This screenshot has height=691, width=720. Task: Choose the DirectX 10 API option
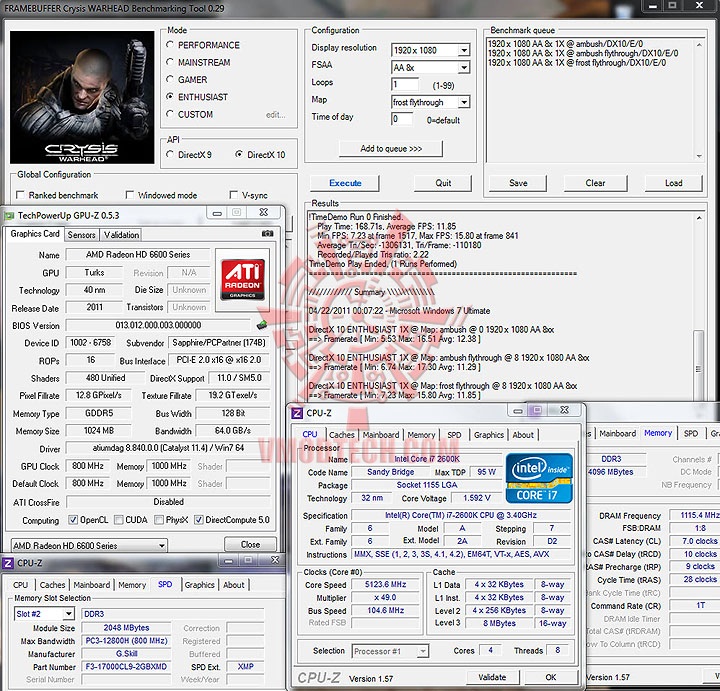pyautogui.click(x=239, y=154)
